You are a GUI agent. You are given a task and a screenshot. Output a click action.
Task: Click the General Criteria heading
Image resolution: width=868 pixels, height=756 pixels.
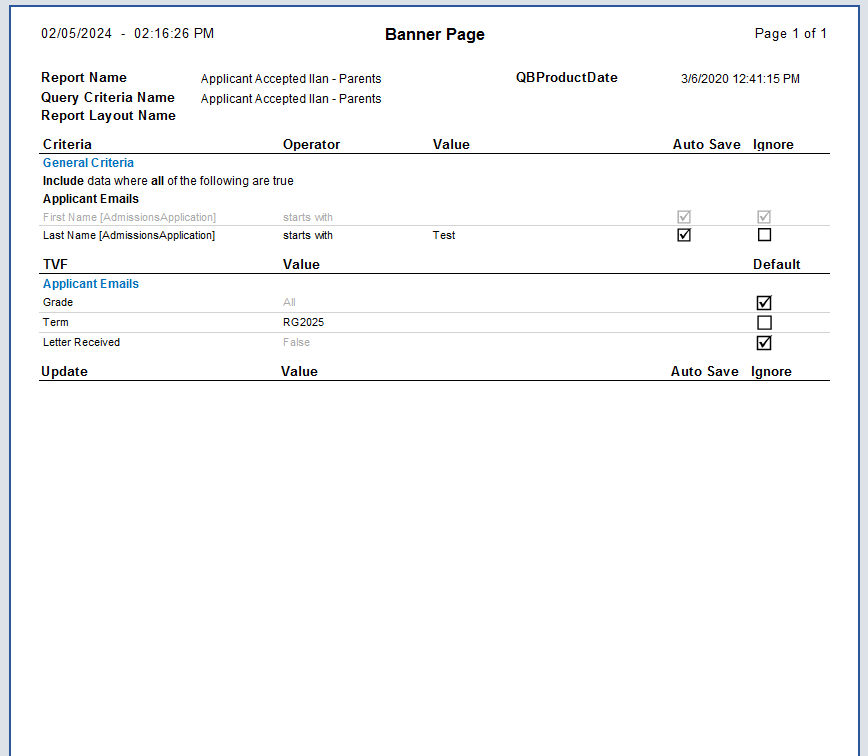point(88,163)
